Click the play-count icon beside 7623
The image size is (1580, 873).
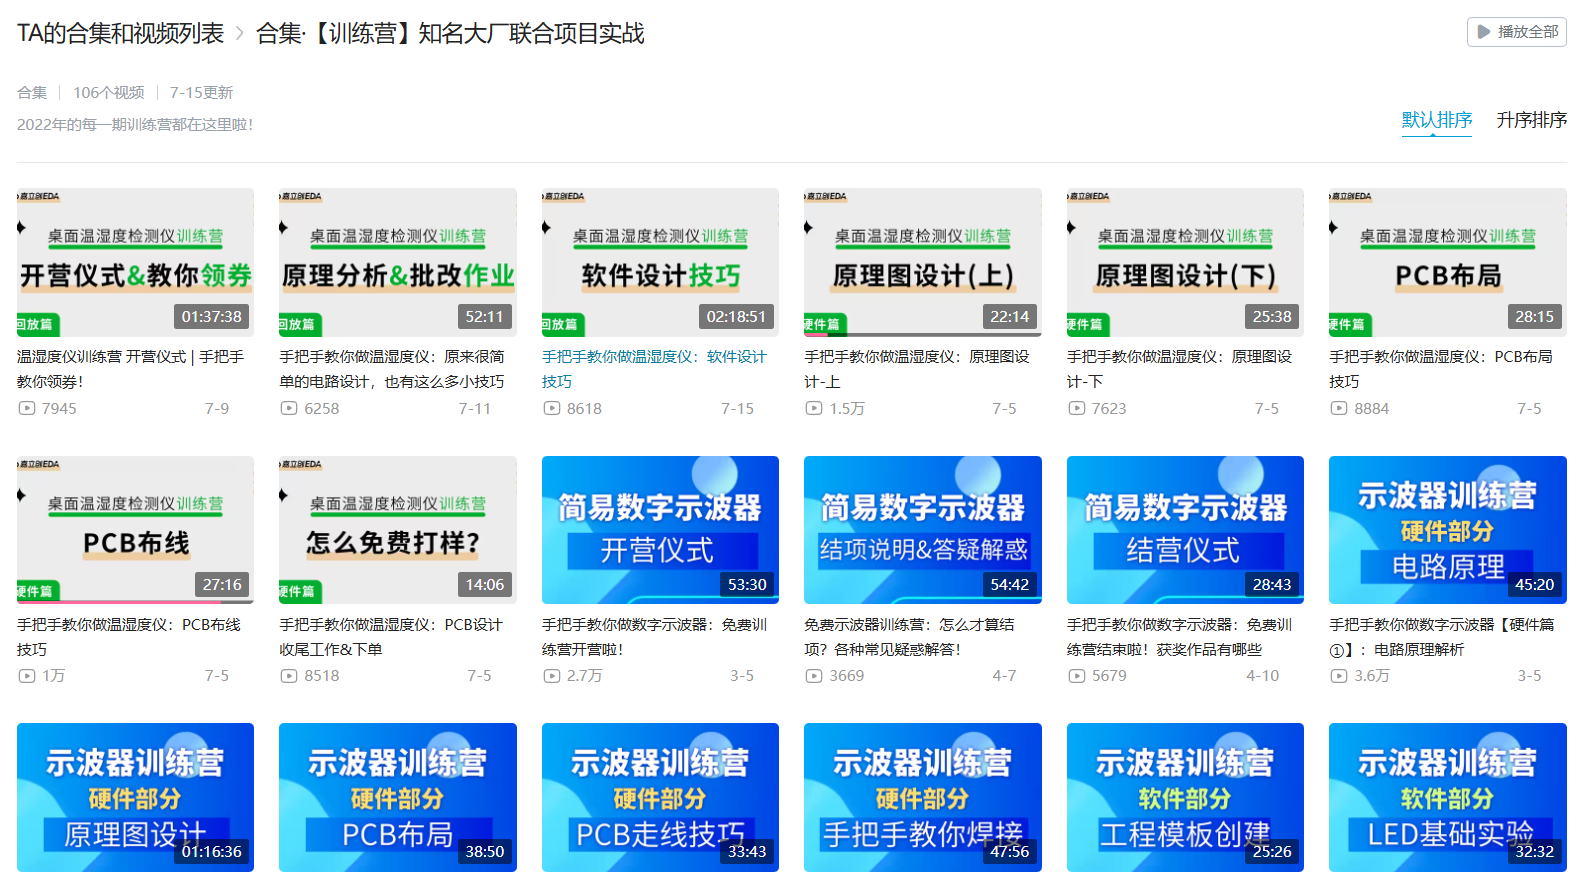tap(1077, 408)
